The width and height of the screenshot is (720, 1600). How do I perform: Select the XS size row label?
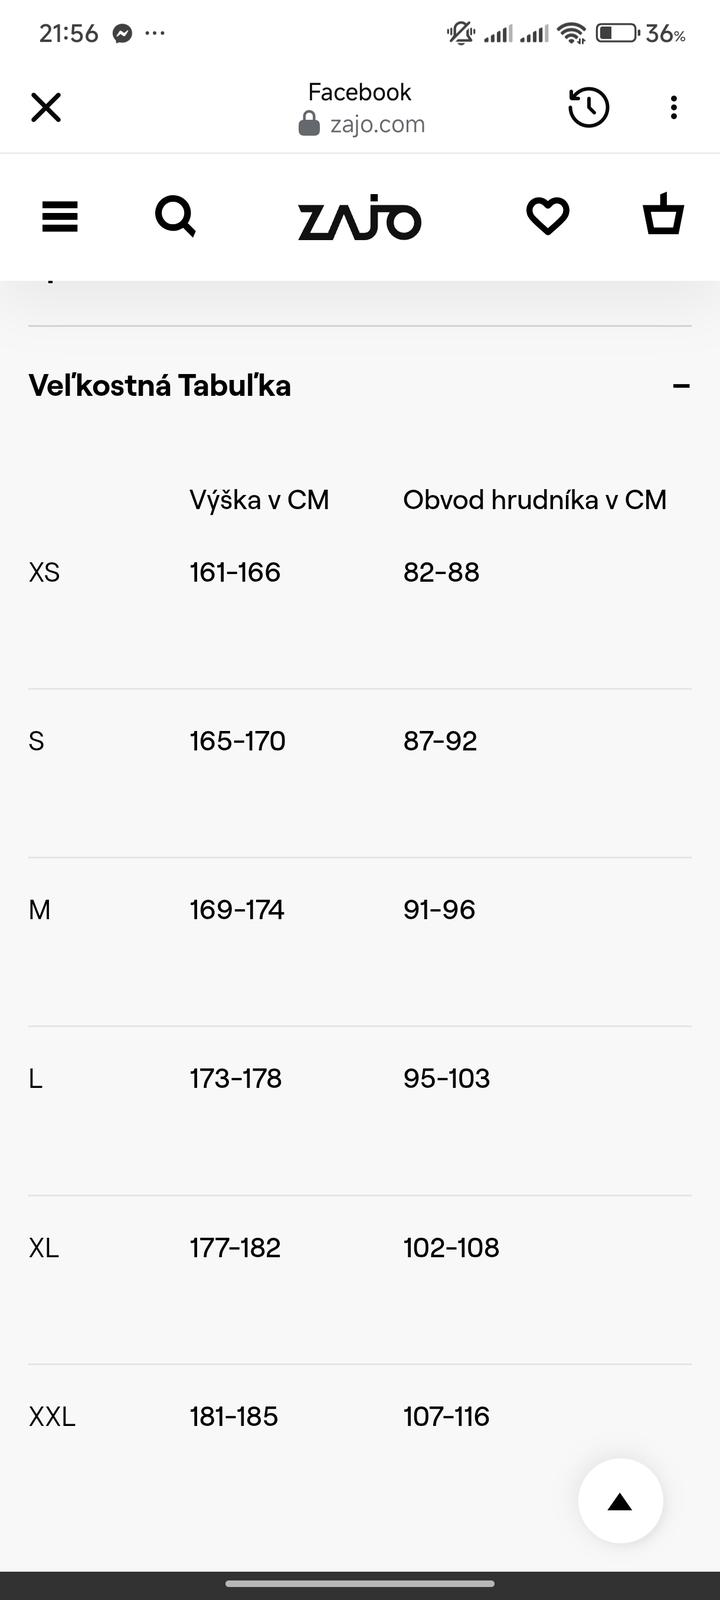[x=44, y=572]
